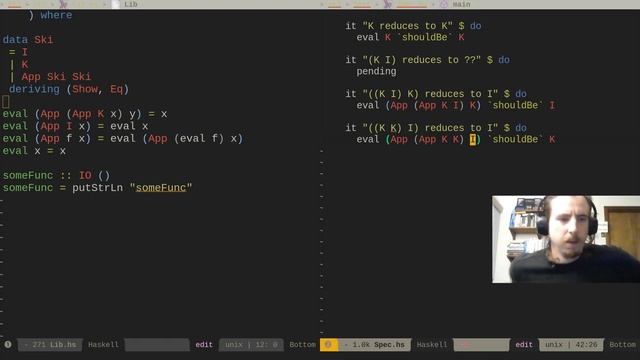Click 'it "(K I) reduces to ??"' line
The height and width of the screenshot is (360, 640).
(427, 60)
